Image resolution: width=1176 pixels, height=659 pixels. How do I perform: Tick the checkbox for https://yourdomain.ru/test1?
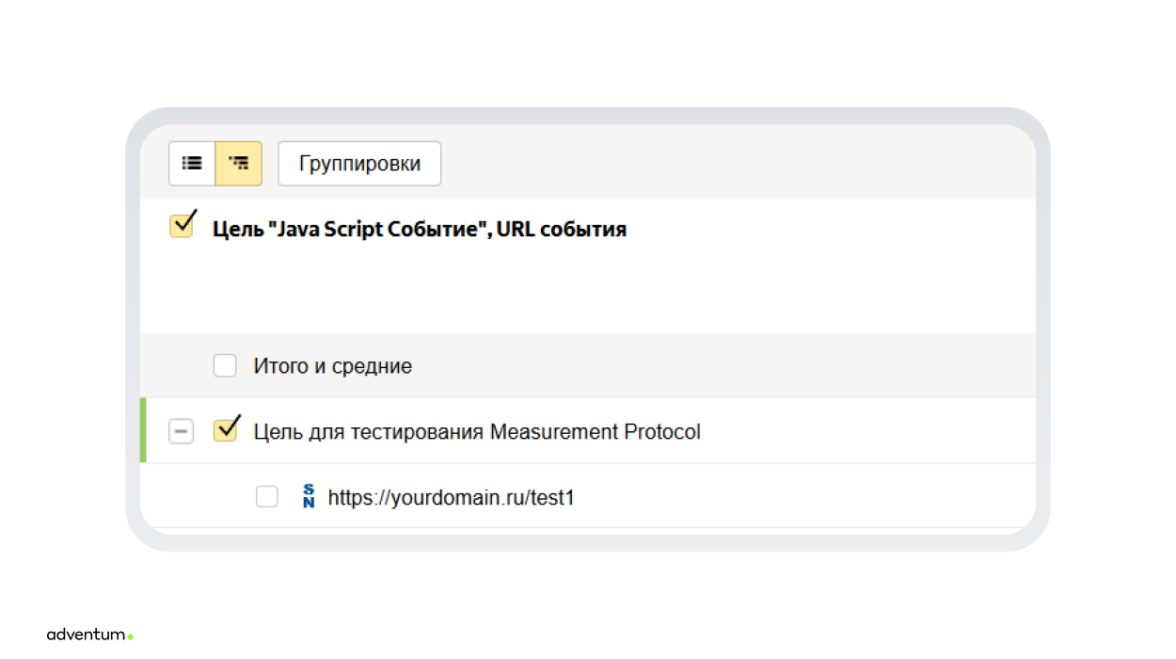click(267, 497)
